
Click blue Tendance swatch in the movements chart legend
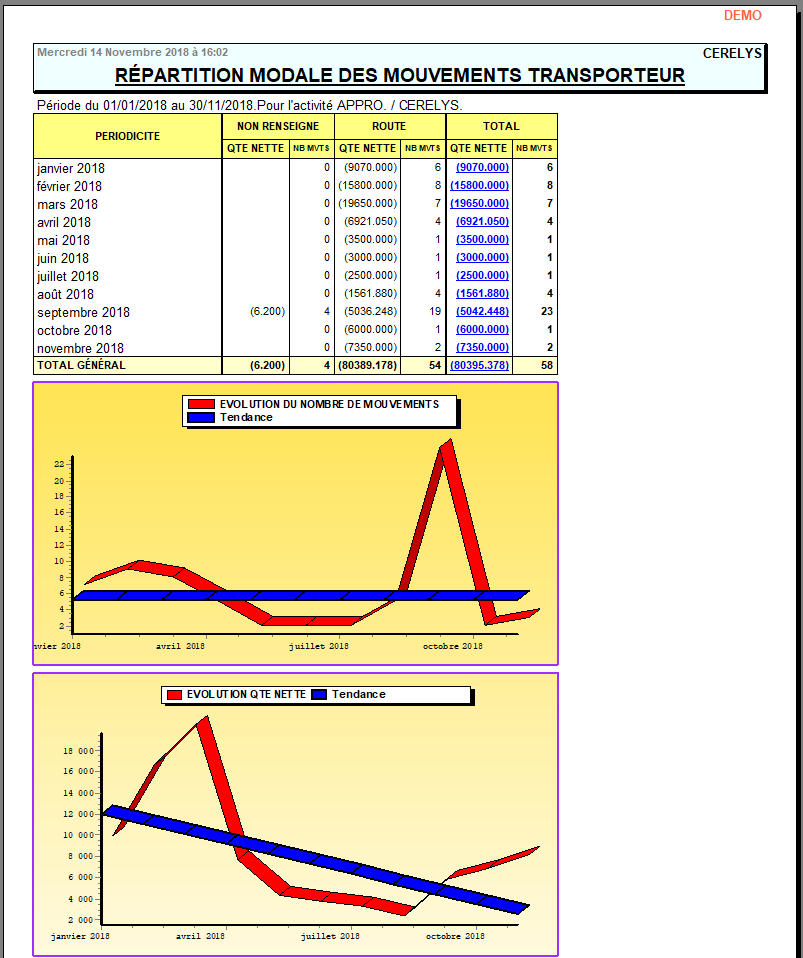pyautogui.click(x=202, y=417)
